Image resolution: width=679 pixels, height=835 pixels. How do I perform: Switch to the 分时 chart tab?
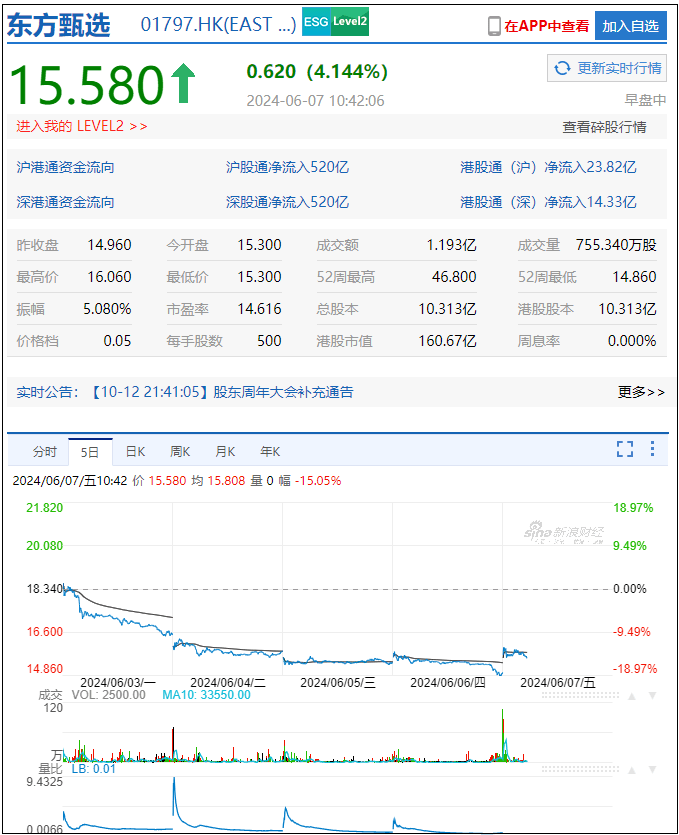tap(45, 452)
